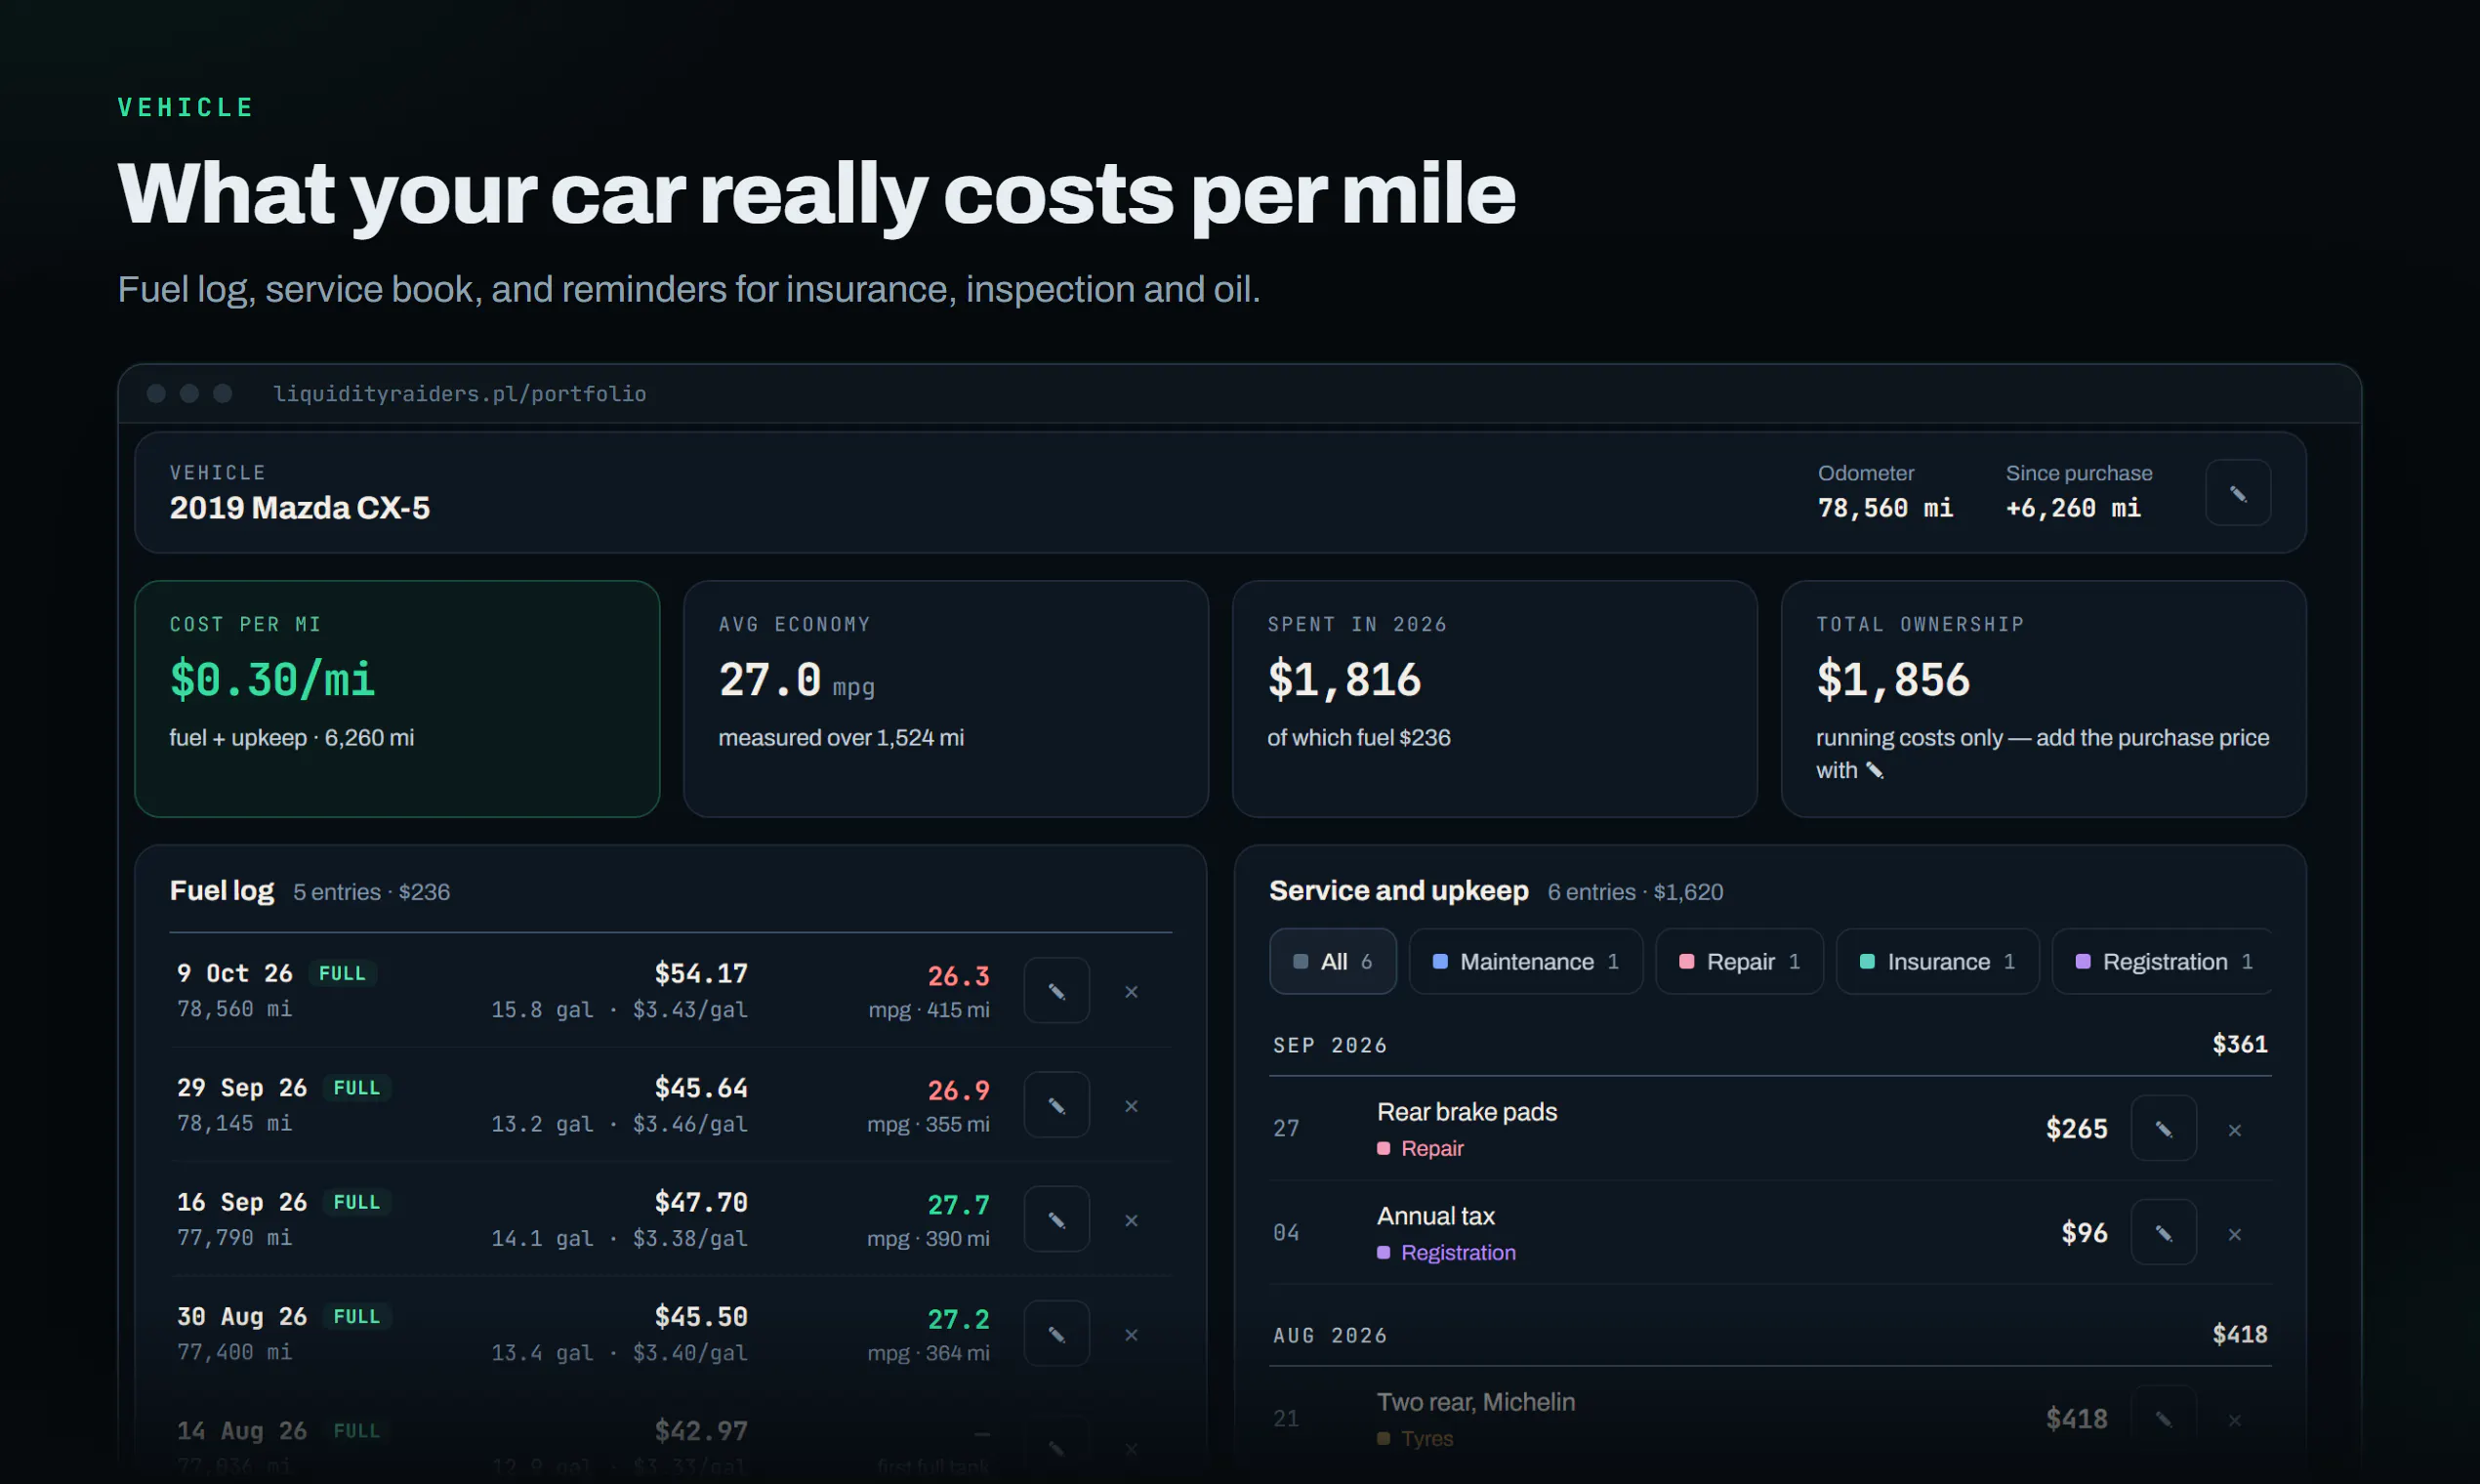Click the Fuel log heading

[x=222, y=890]
